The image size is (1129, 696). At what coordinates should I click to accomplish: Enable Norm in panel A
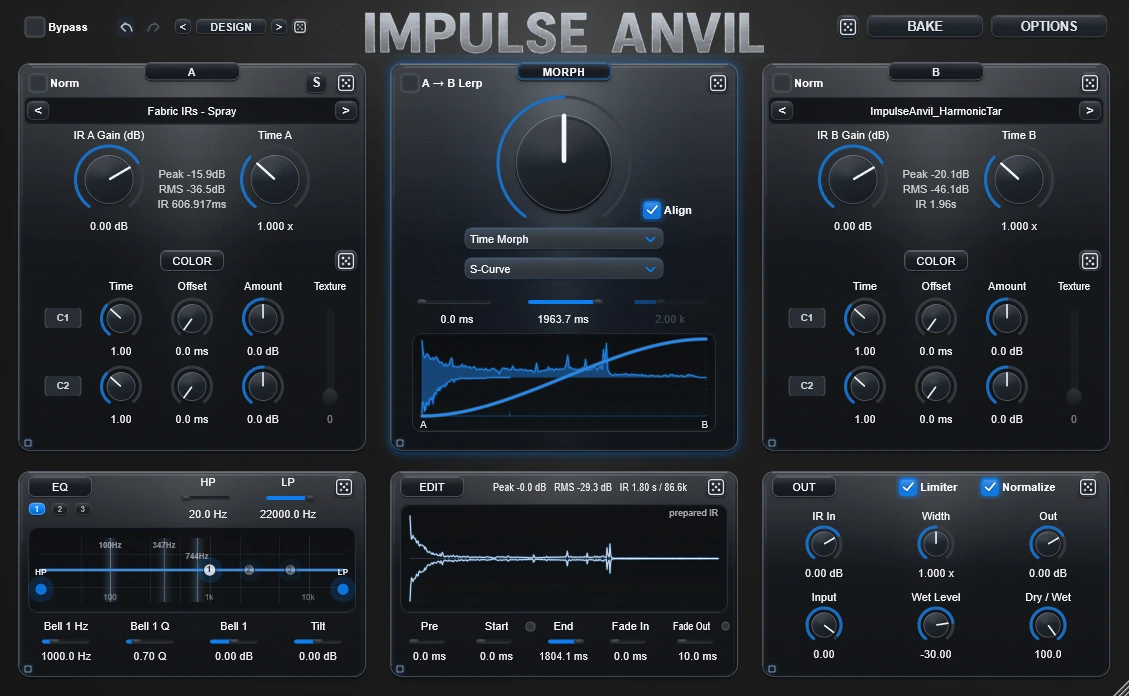[x=37, y=83]
